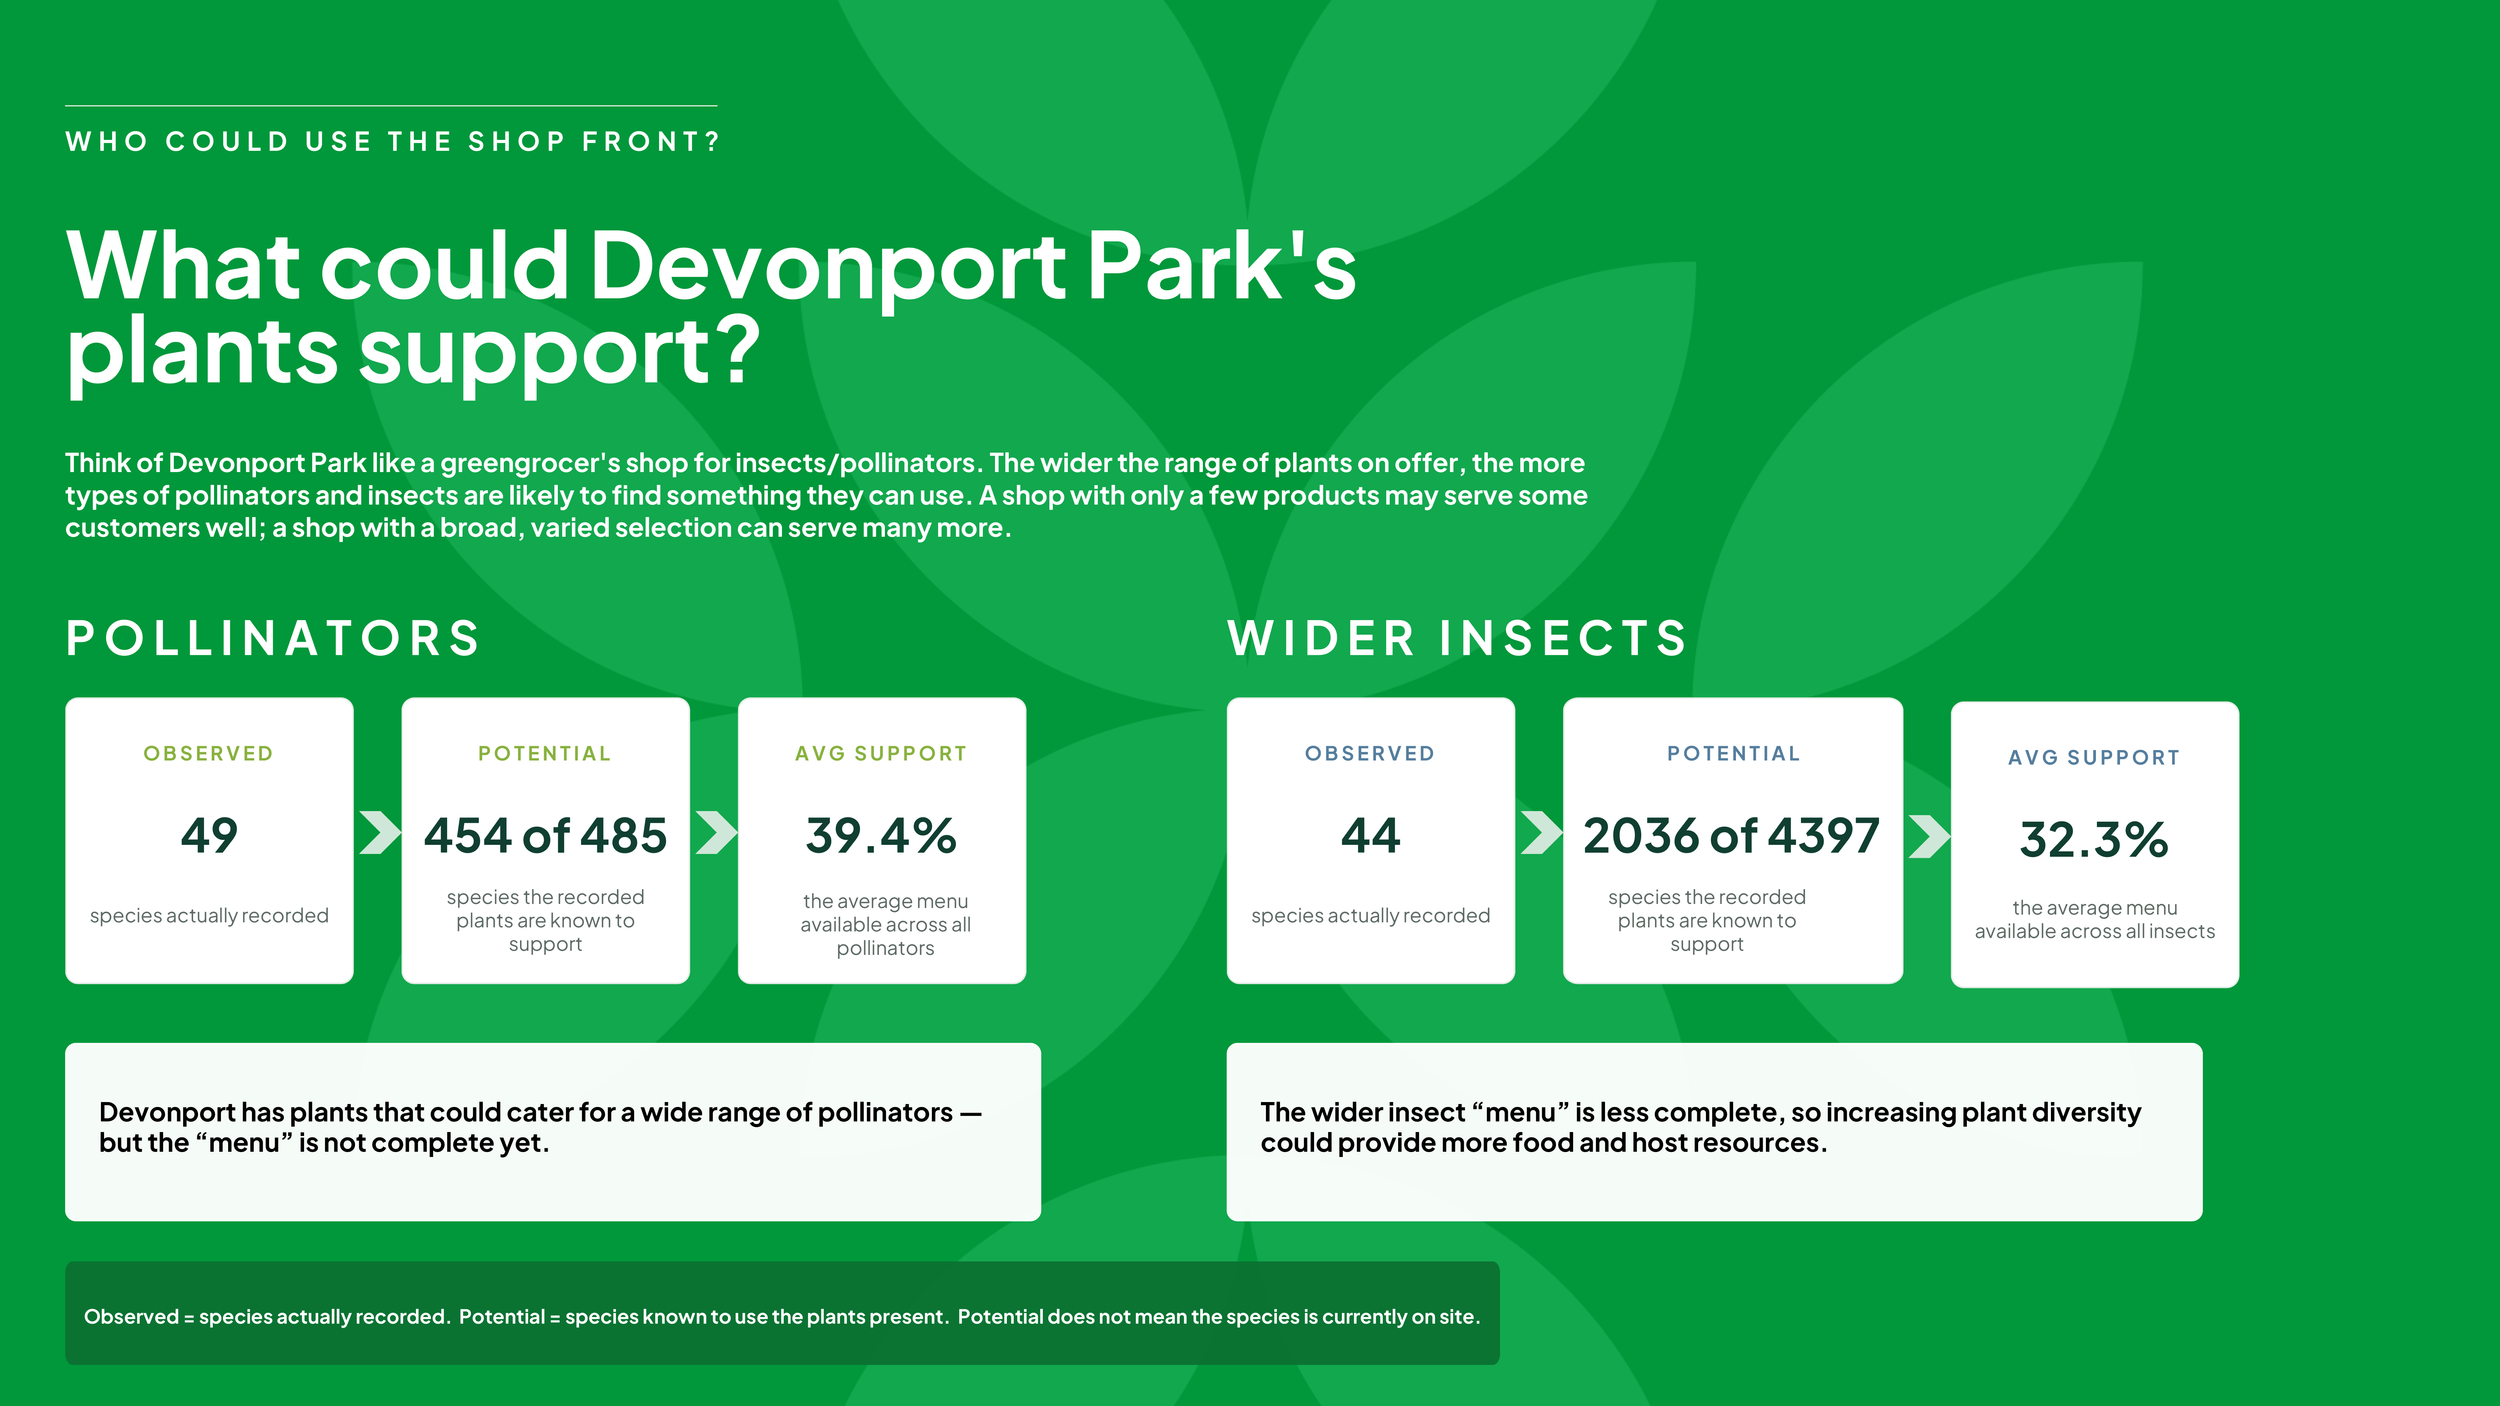Click the value '2036 of 4397'
2500x1406 pixels.
(1731, 836)
